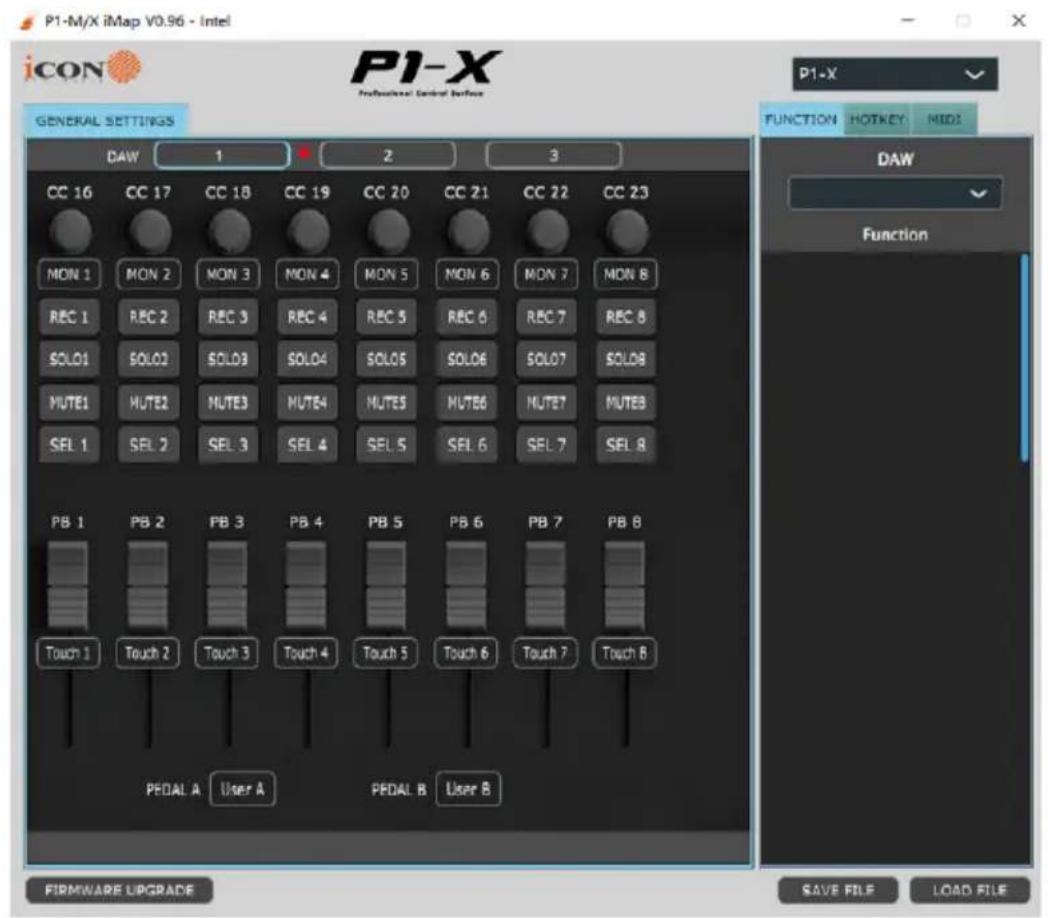
Task: Open the P1-X device dropdown
Action: [x=895, y=74]
